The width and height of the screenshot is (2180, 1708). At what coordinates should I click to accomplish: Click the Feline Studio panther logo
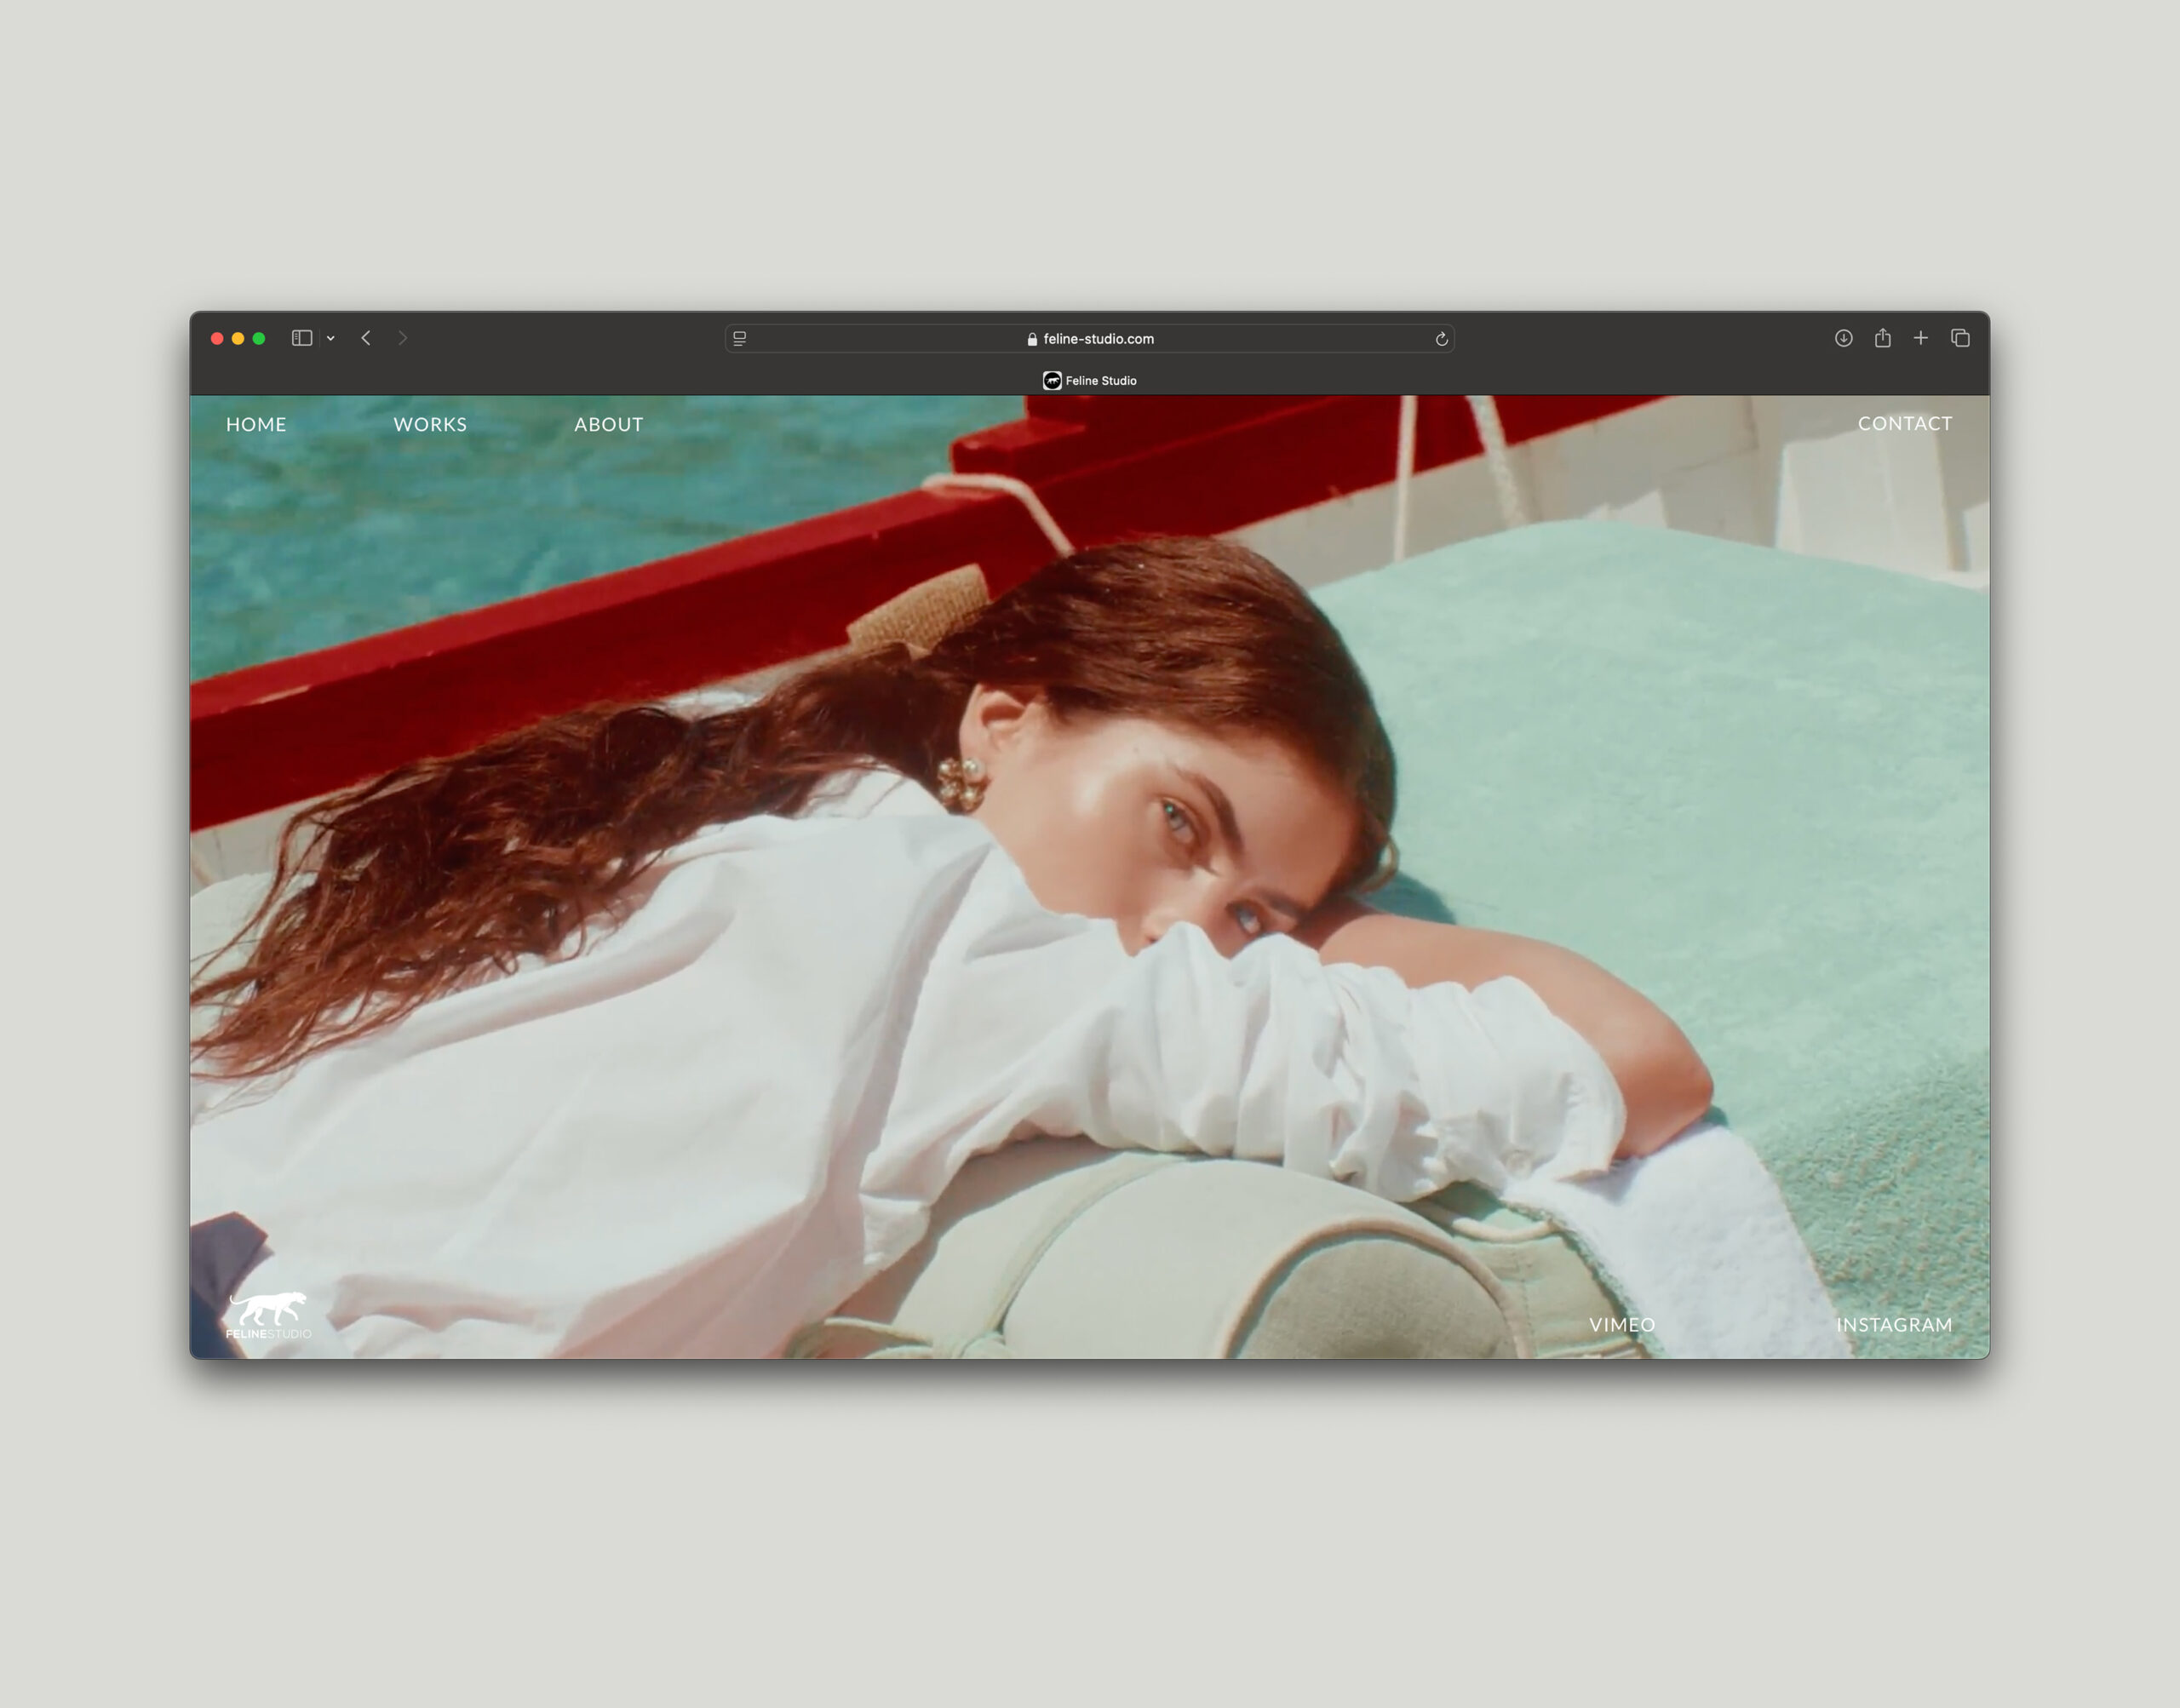click(x=267, y=1314)
